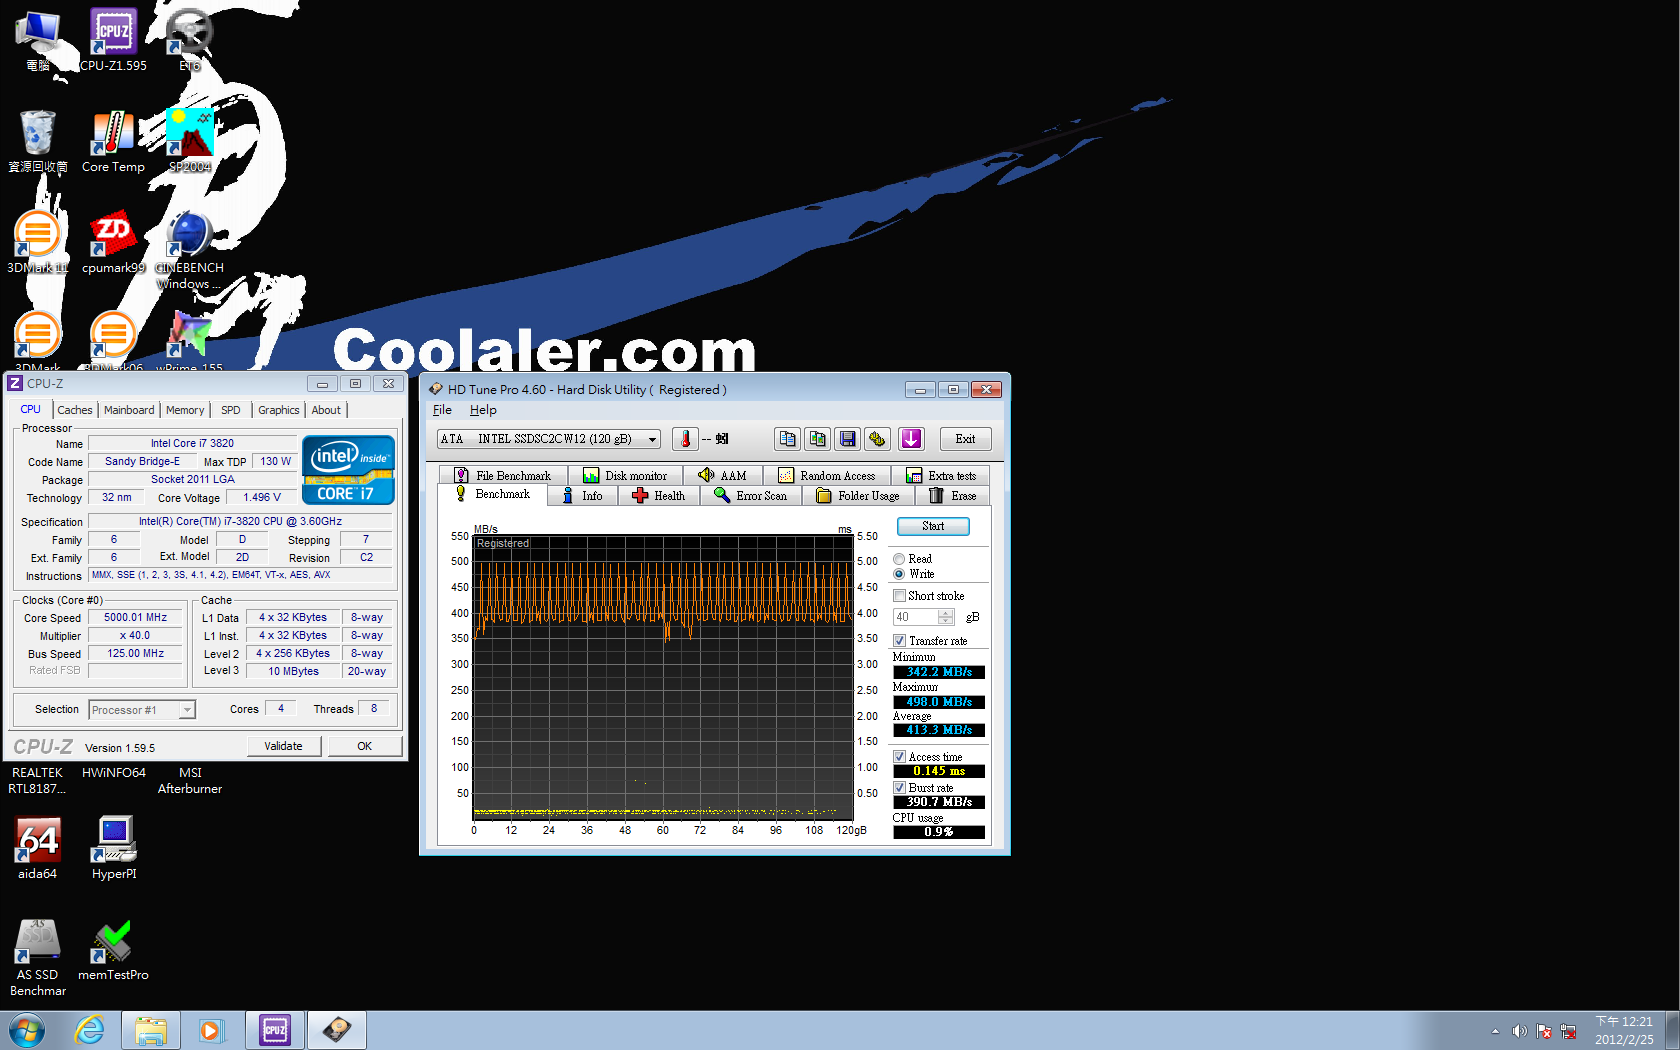
Task: Launch HyperPI desktop shortcut
Action: click(114, 848)
